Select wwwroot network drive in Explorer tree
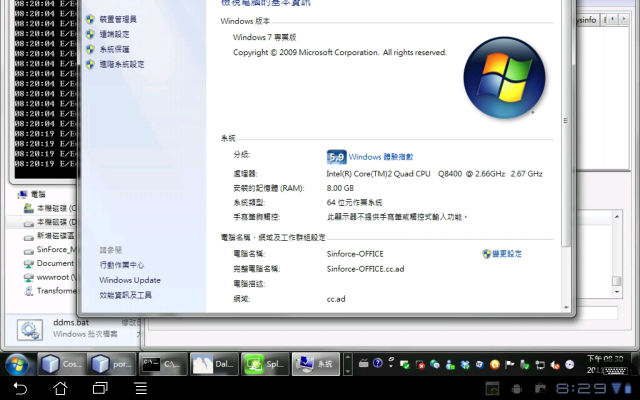Viewport: 640px width, 400px height. pos(50,278)
